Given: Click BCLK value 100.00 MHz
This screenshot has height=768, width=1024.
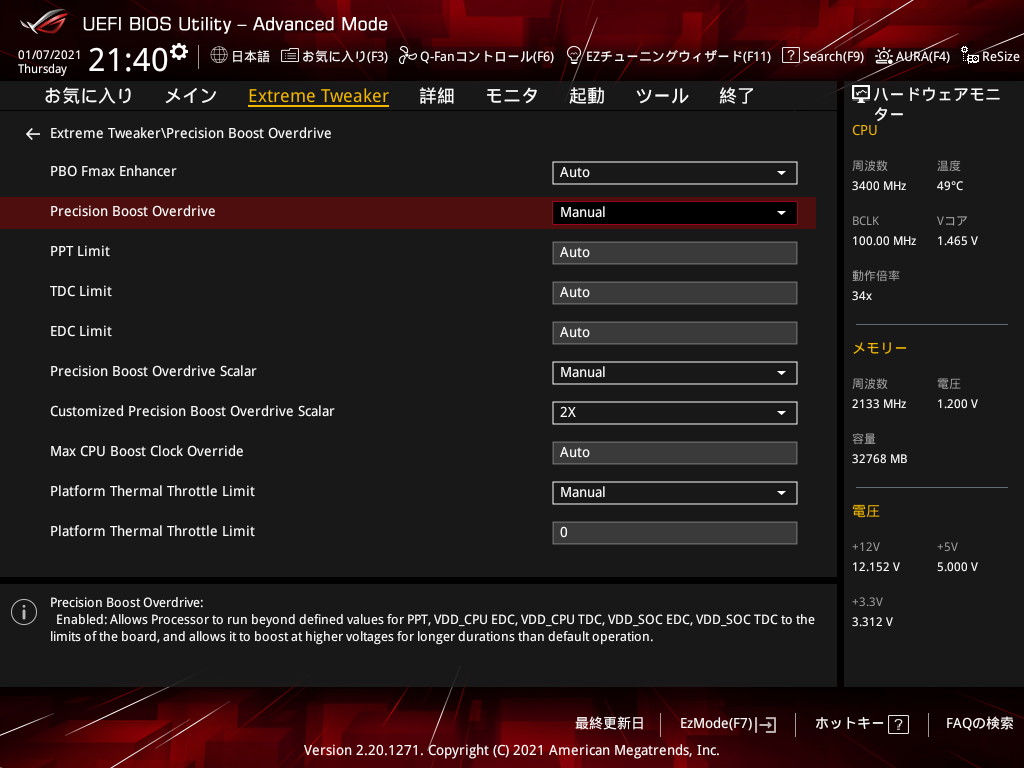Looking at the screenshot, I should coord(884,241).
